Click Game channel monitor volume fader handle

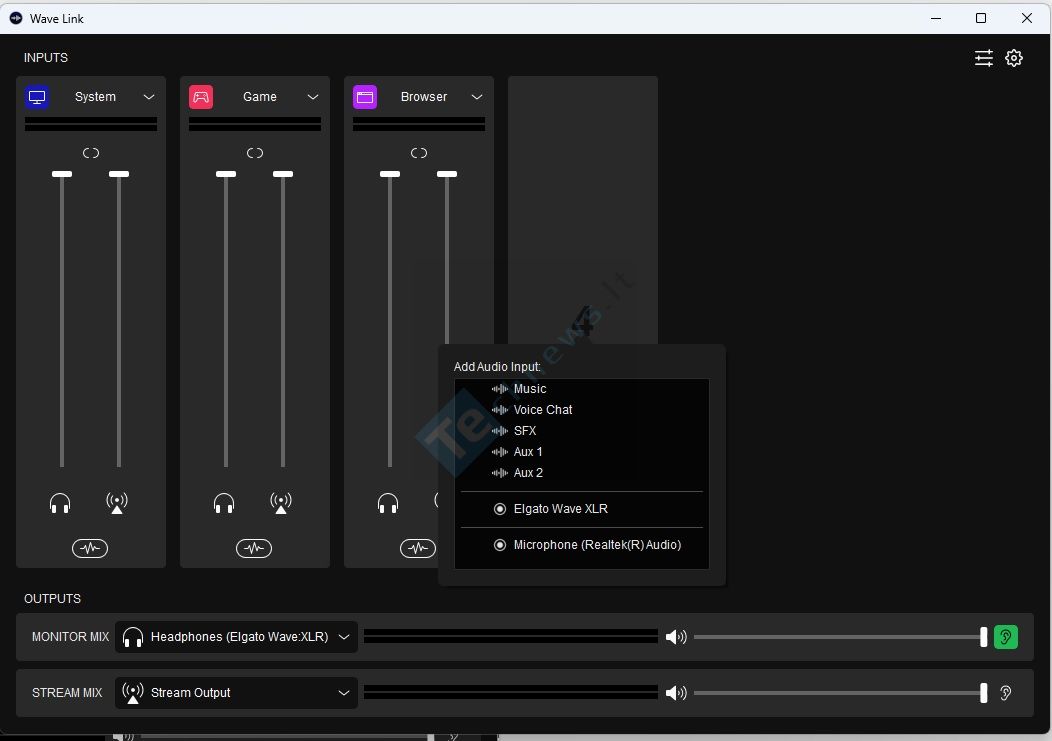[226, 174]
